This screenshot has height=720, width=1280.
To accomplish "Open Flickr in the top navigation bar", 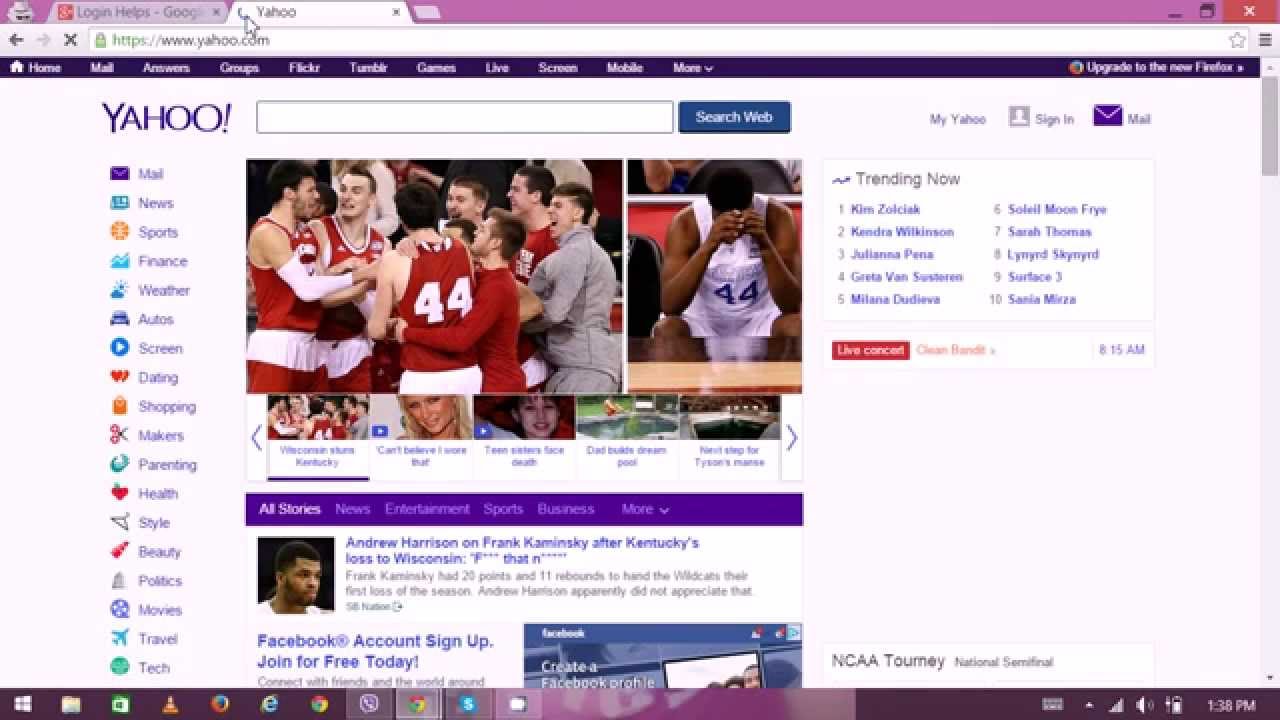I will (304, 68).
